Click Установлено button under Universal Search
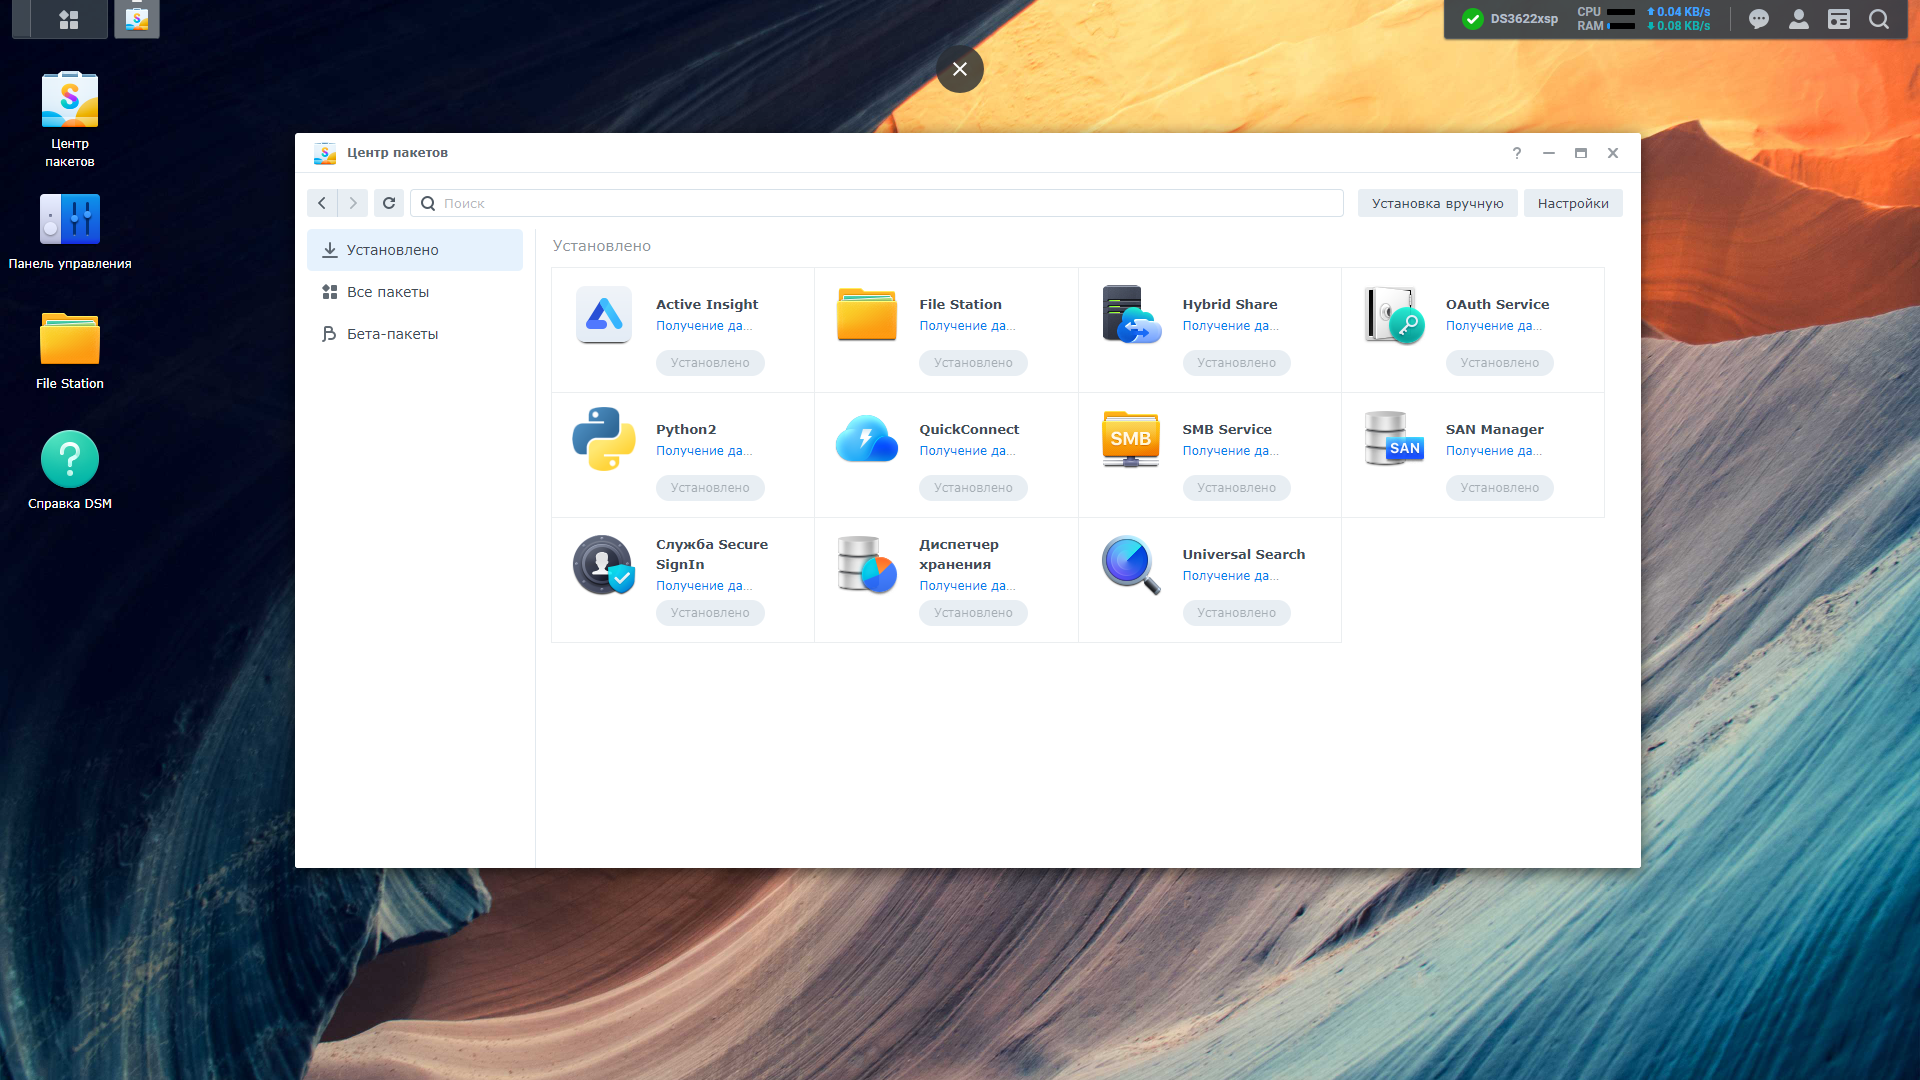Image resolution: width=1920 pixels, height=1080 pixels. point(1236,613)
